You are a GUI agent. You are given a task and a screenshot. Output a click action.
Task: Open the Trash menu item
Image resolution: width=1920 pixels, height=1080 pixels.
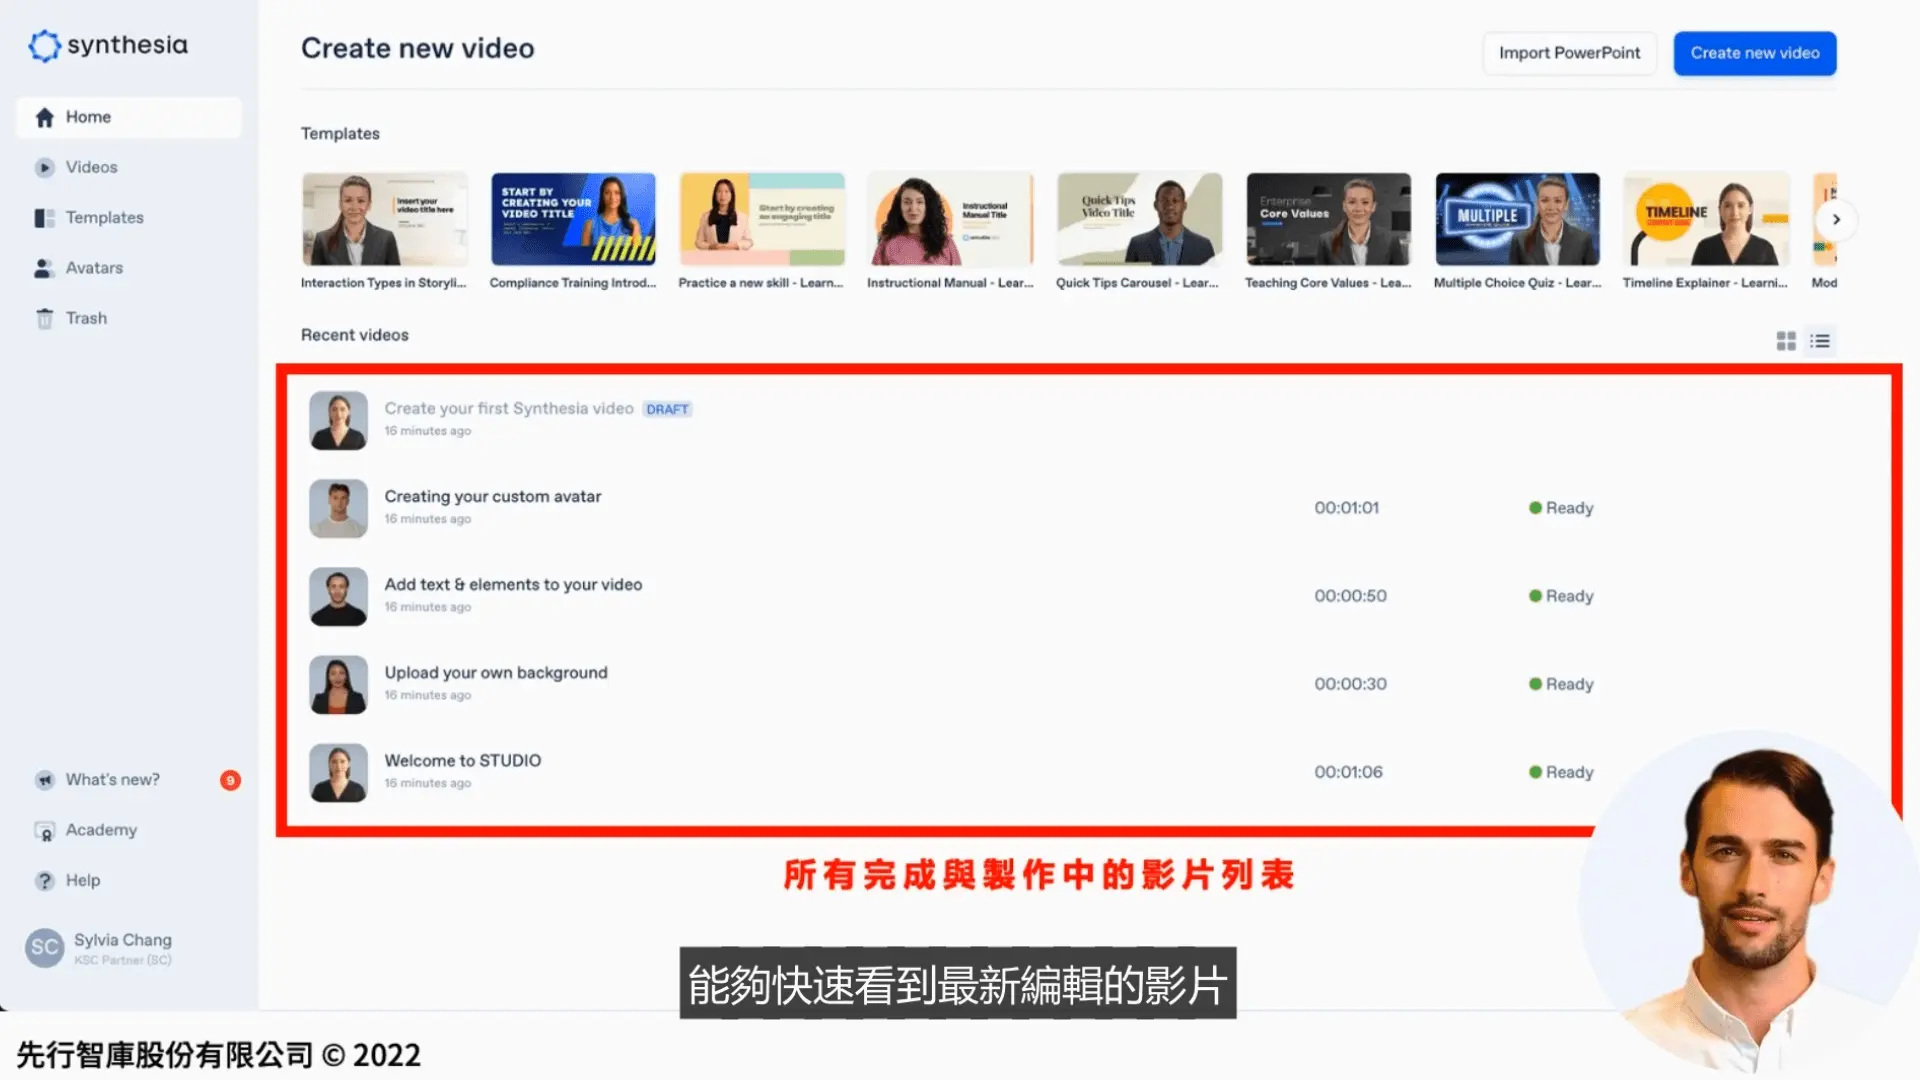click(x=86, y=318)
